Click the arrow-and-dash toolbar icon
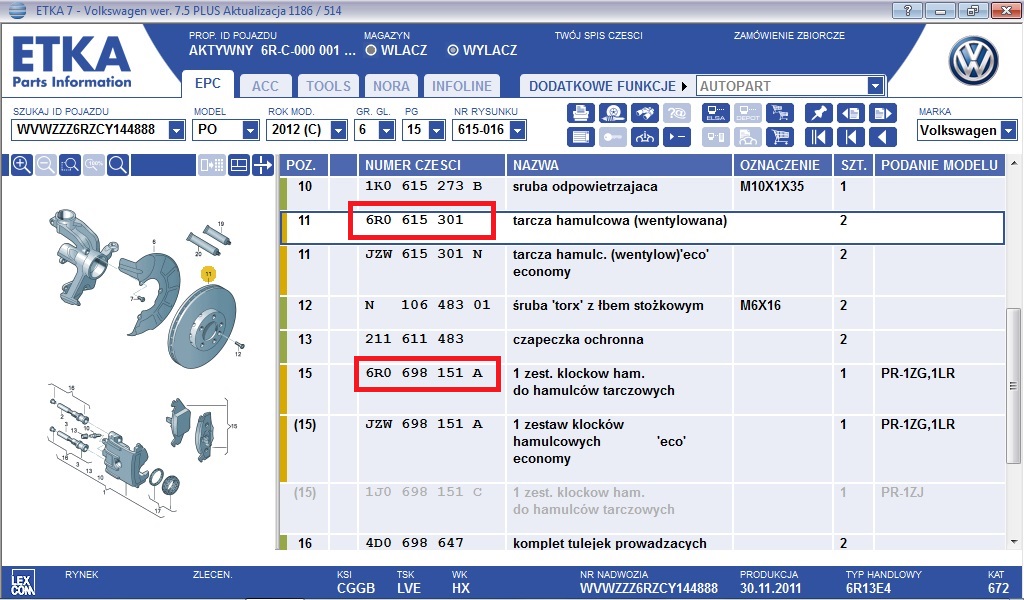Image resolution: width=1024 pixels, height=600 pixels. pos(677,137)
